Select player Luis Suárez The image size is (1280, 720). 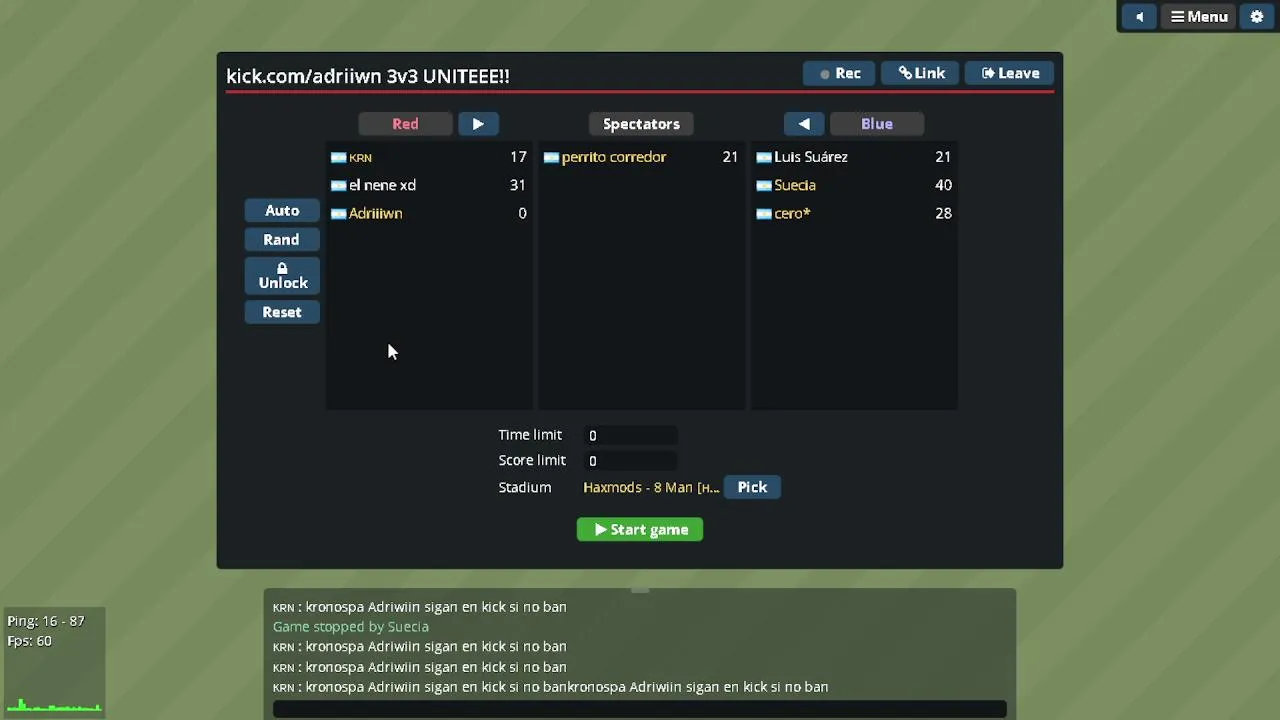click(854, 157)
